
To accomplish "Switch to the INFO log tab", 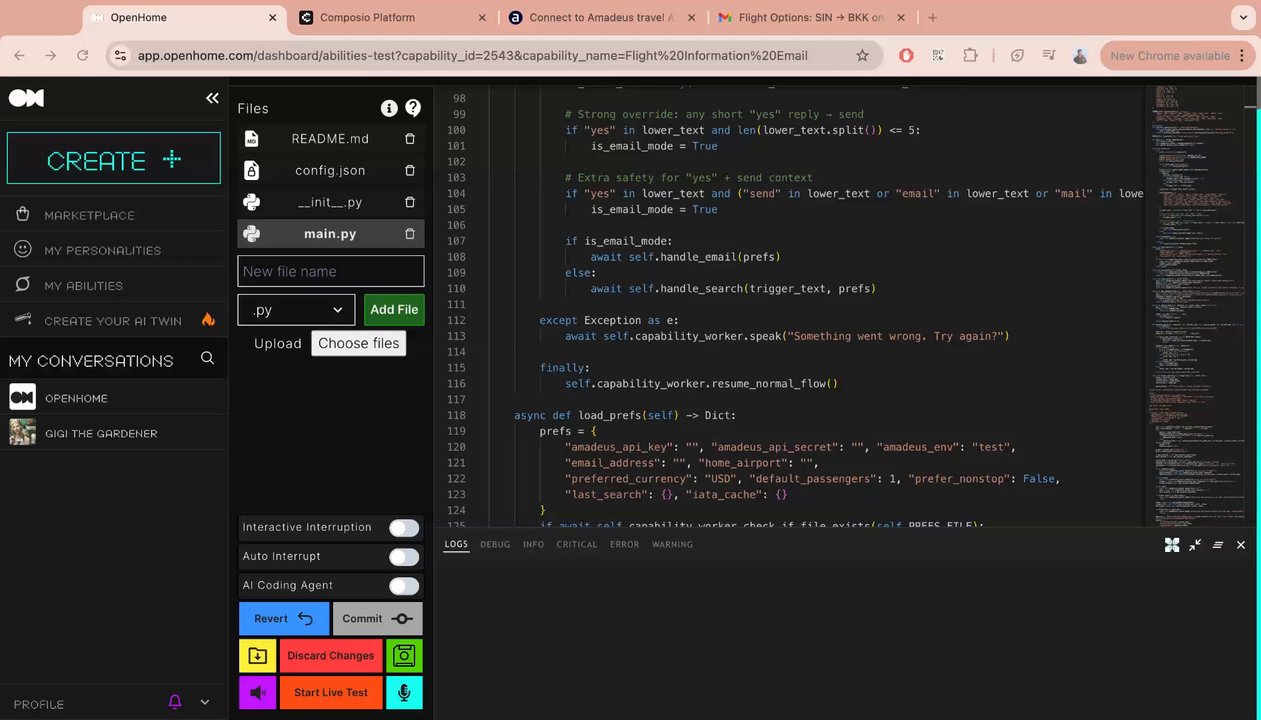I will pyautogui.click(x=534, y=545).
